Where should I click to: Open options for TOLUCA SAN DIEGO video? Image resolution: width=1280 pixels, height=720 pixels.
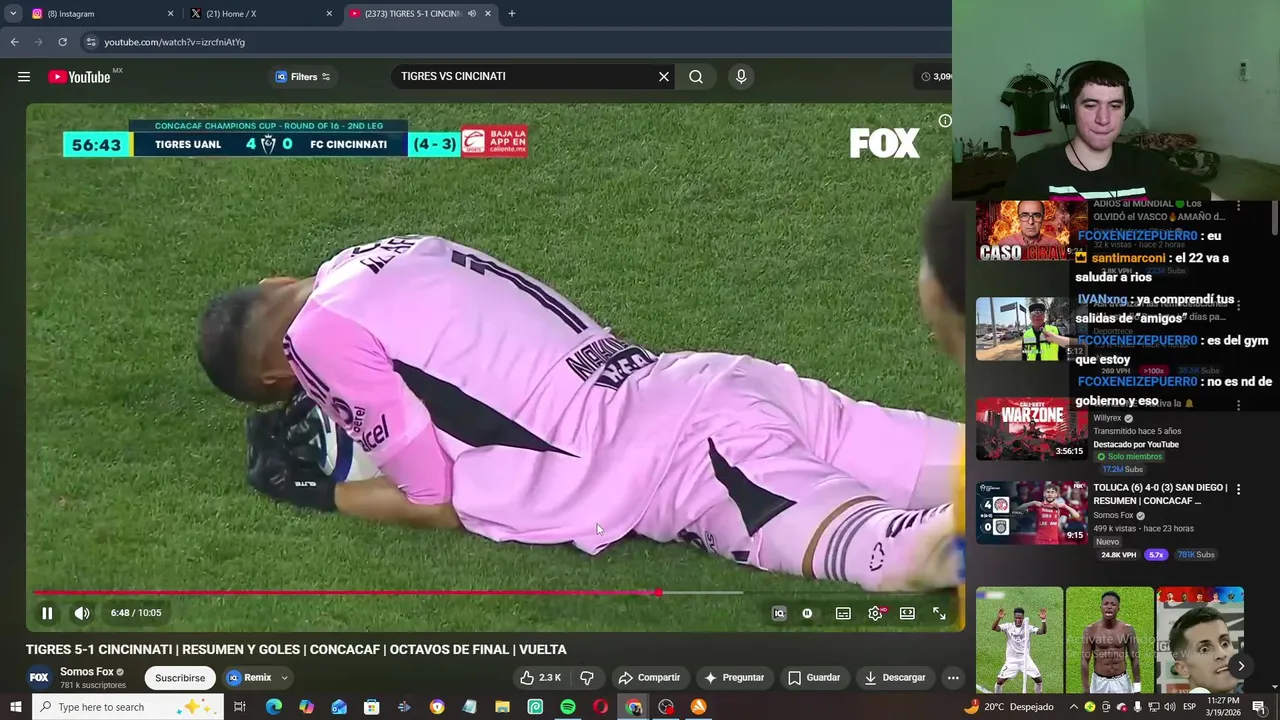(x=1238, y=490)
